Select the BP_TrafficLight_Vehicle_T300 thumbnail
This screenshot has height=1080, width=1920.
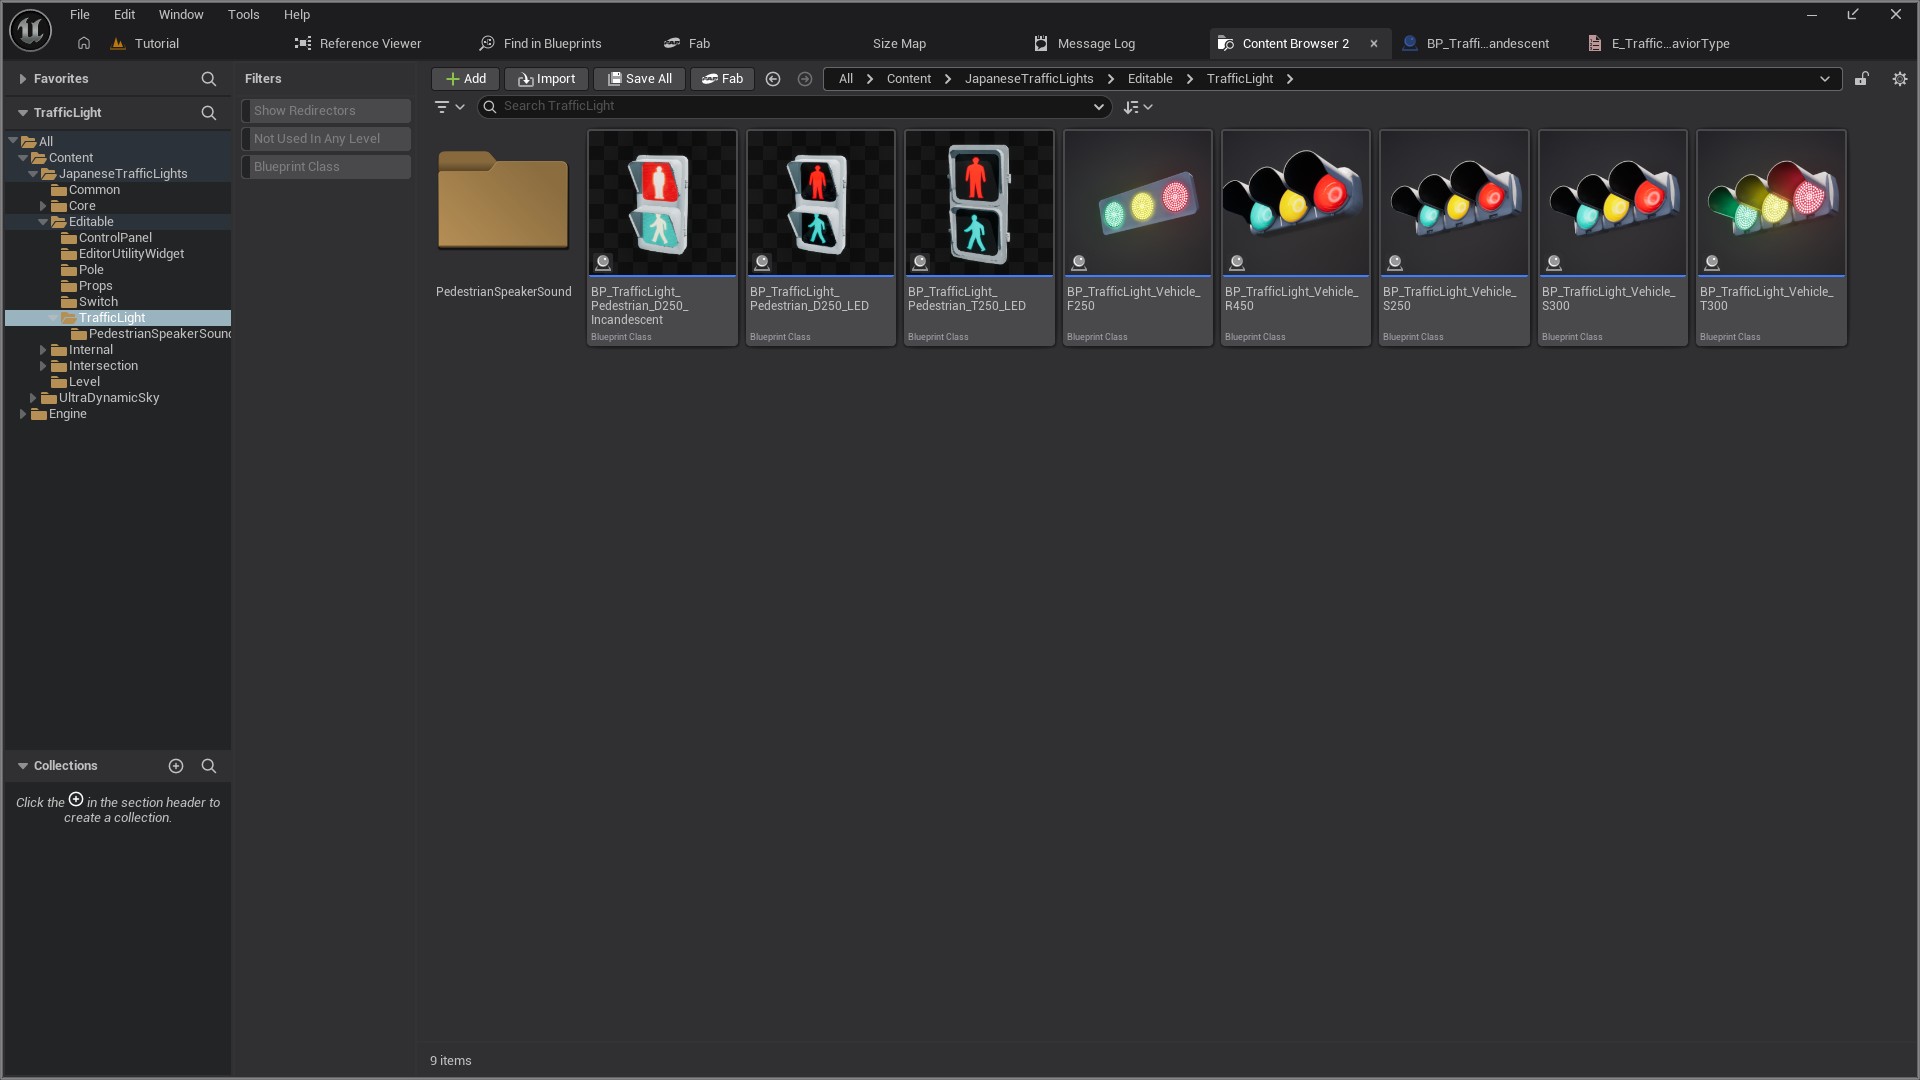[x=1770, y=204]
